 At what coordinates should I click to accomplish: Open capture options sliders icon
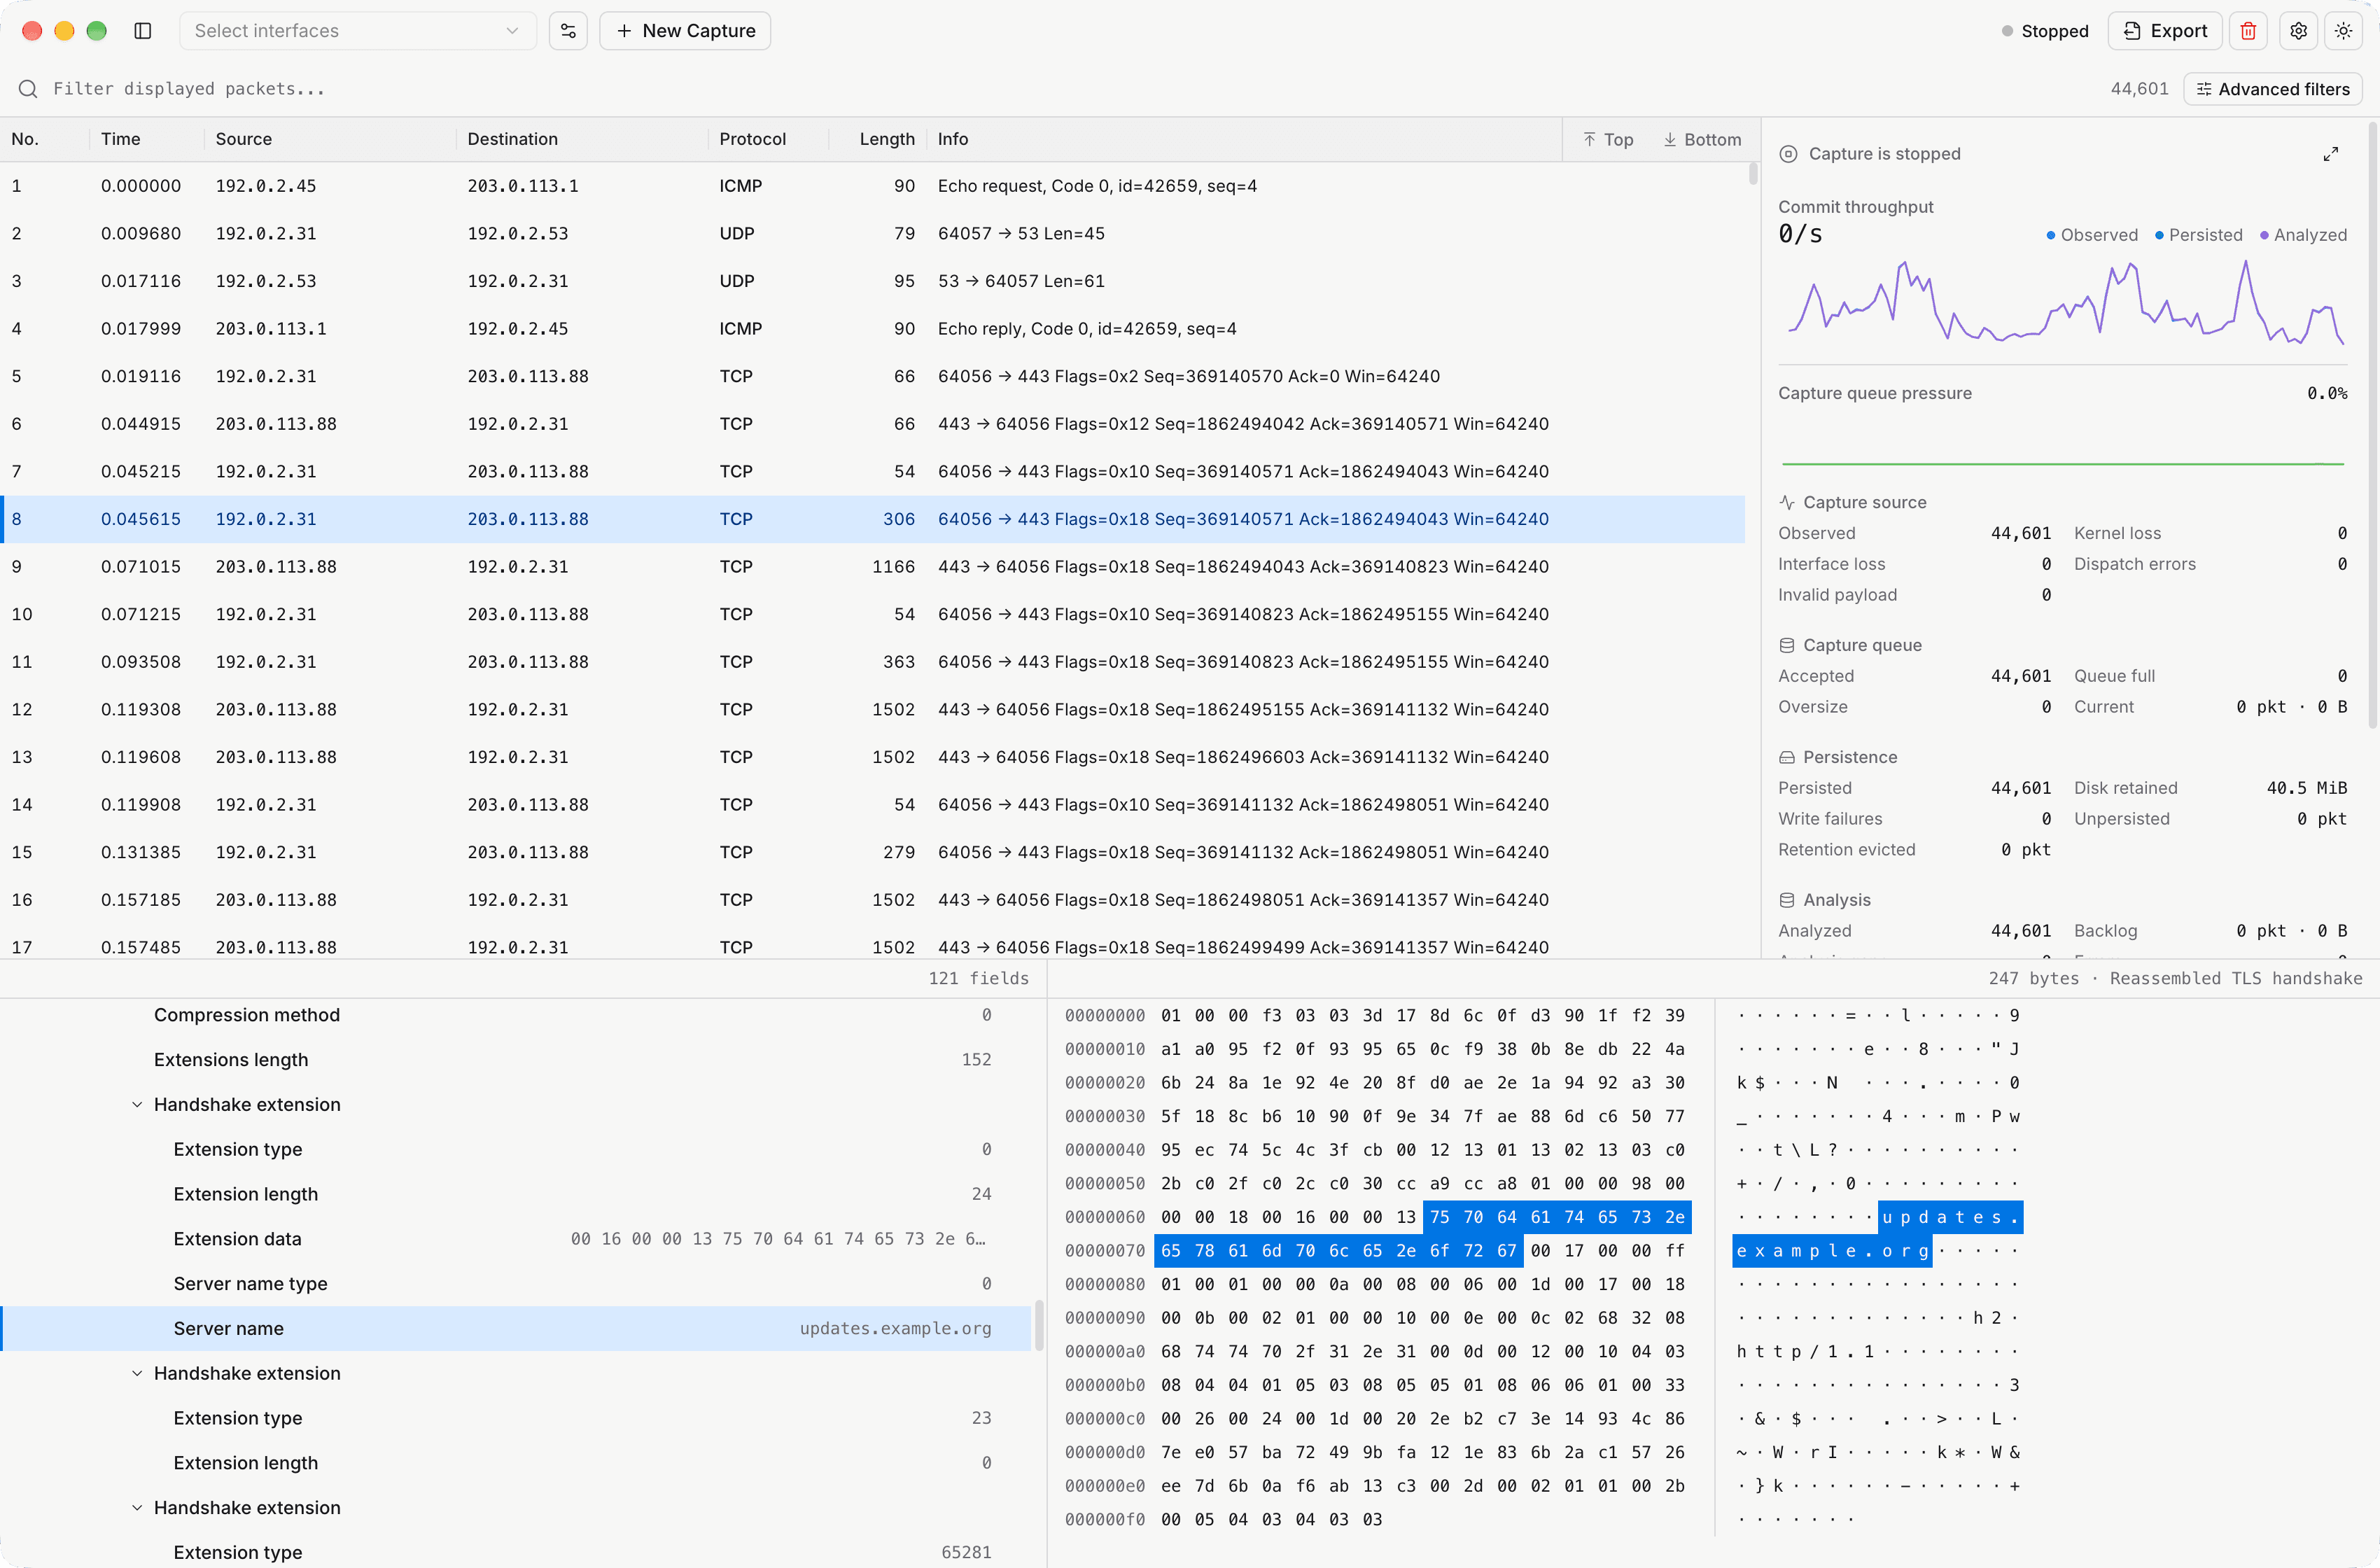568,31
